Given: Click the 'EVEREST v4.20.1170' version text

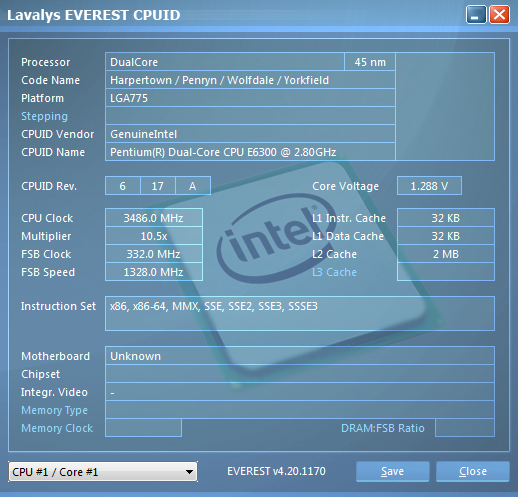Looking at the screenshot, I should coord(276,471).
